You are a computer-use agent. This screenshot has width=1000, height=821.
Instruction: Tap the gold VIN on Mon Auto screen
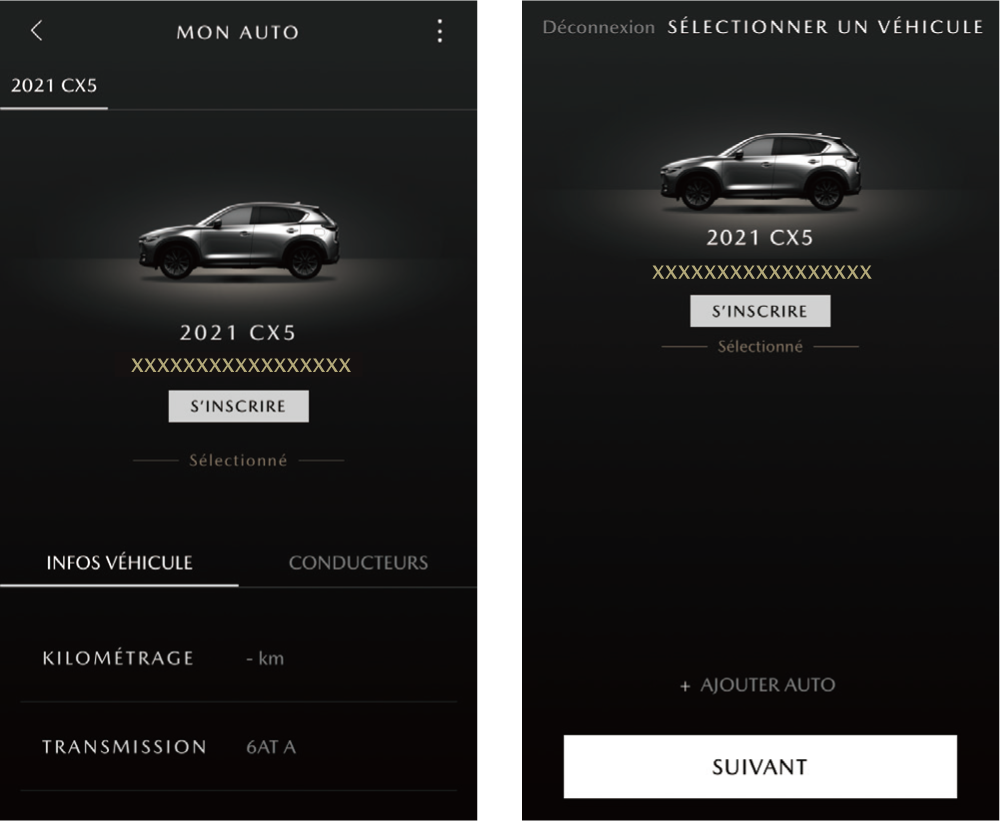[240, 366]
